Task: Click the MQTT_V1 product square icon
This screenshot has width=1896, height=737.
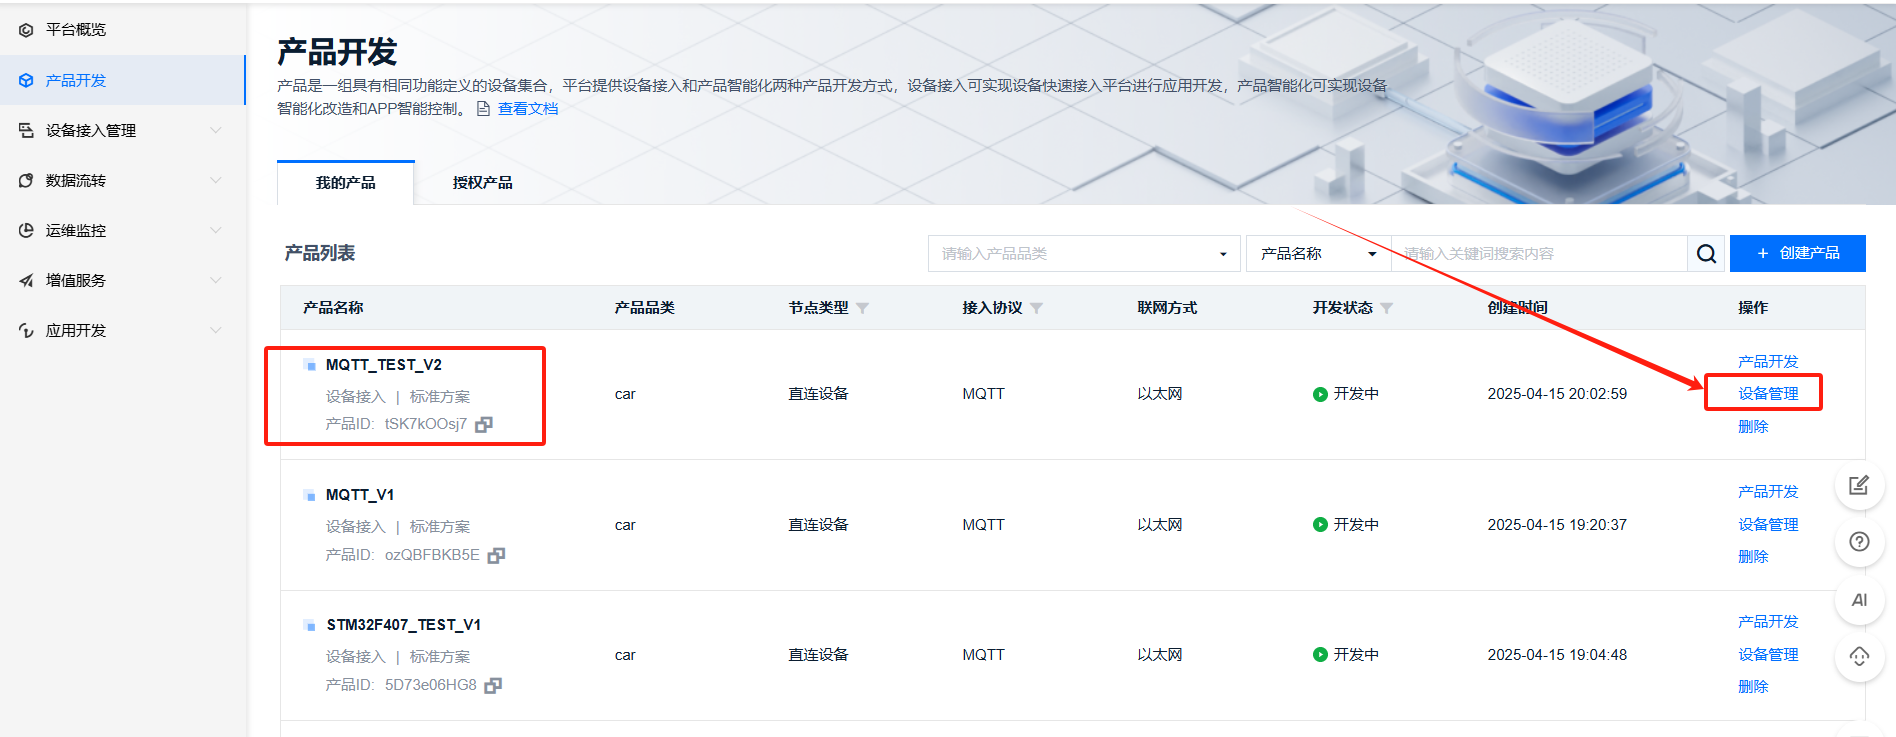Action: coord(310,495)
